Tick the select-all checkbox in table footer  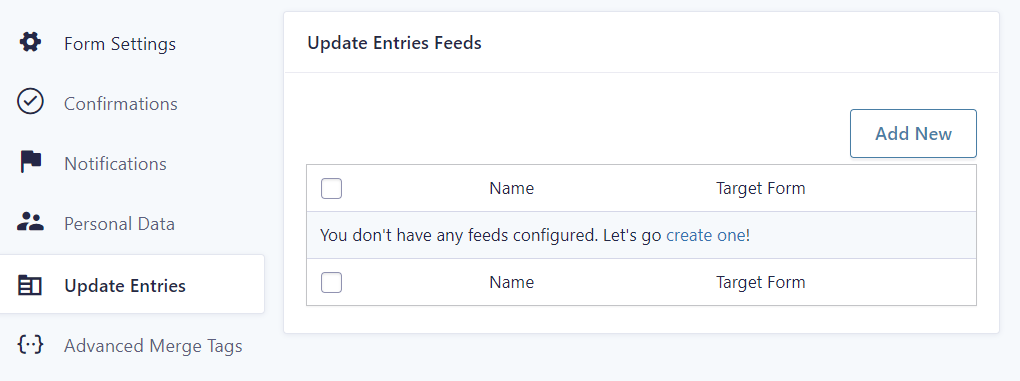click(x=331, y=282)
